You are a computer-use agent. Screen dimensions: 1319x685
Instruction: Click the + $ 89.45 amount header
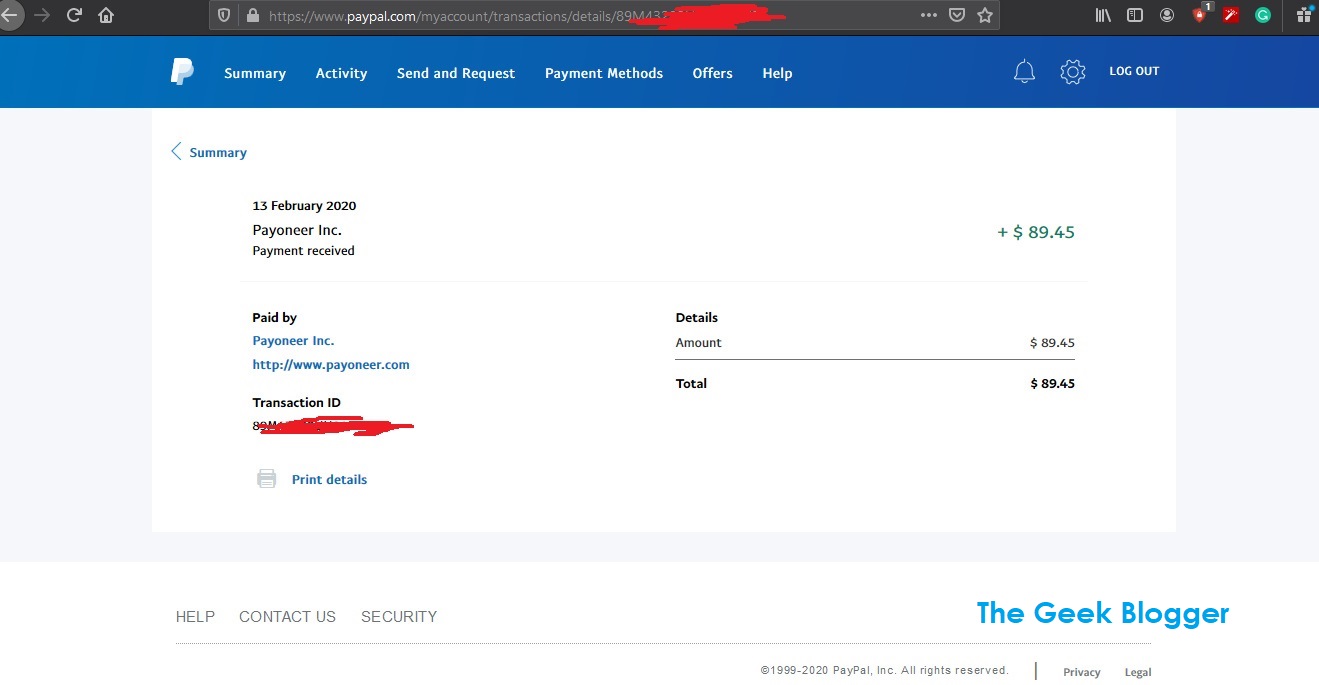tap(1036, 232)
